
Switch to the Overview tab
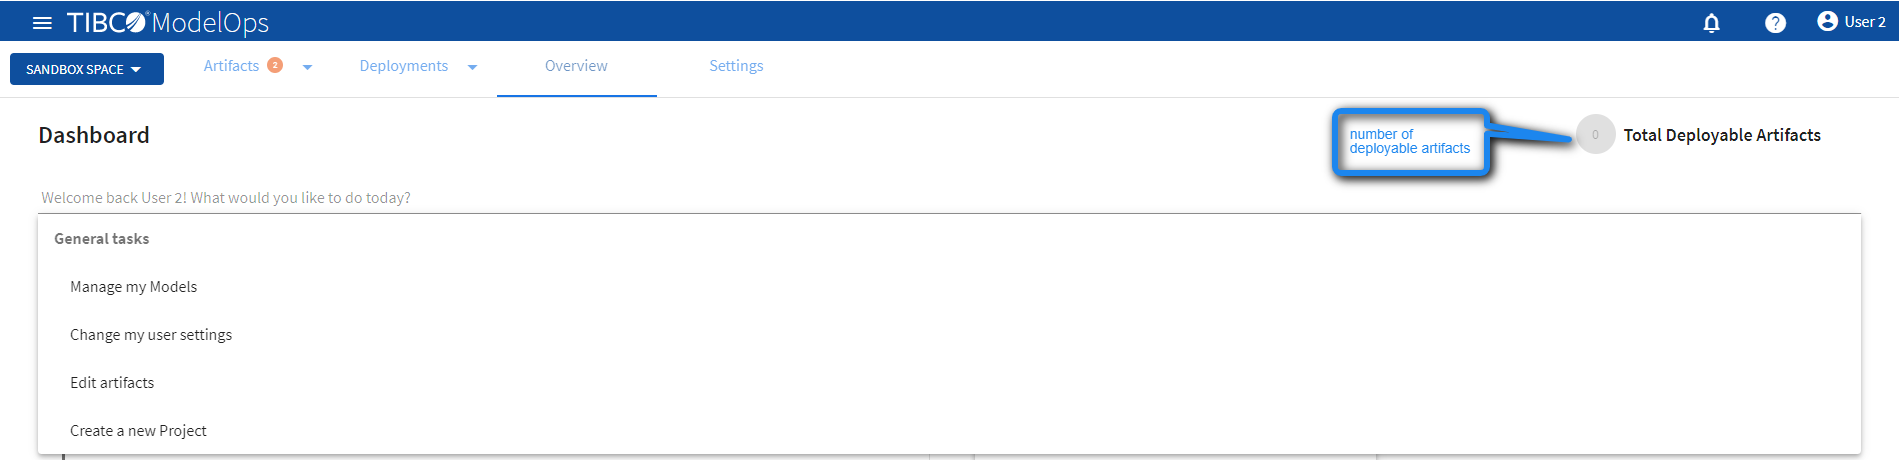click(576, 66)
